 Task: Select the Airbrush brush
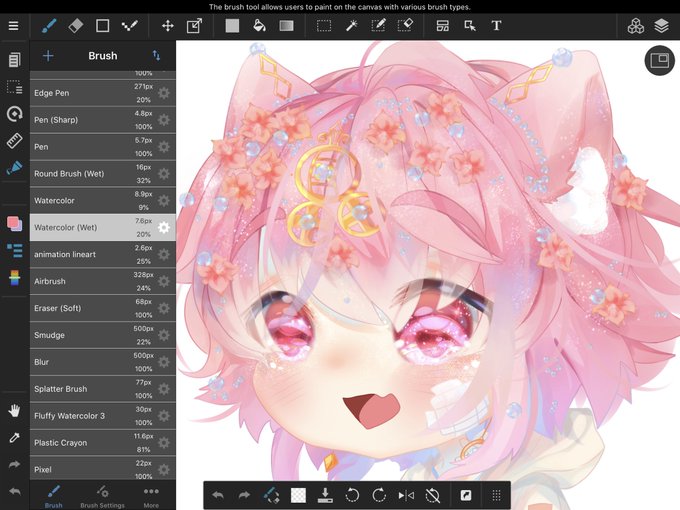point(103,281)
